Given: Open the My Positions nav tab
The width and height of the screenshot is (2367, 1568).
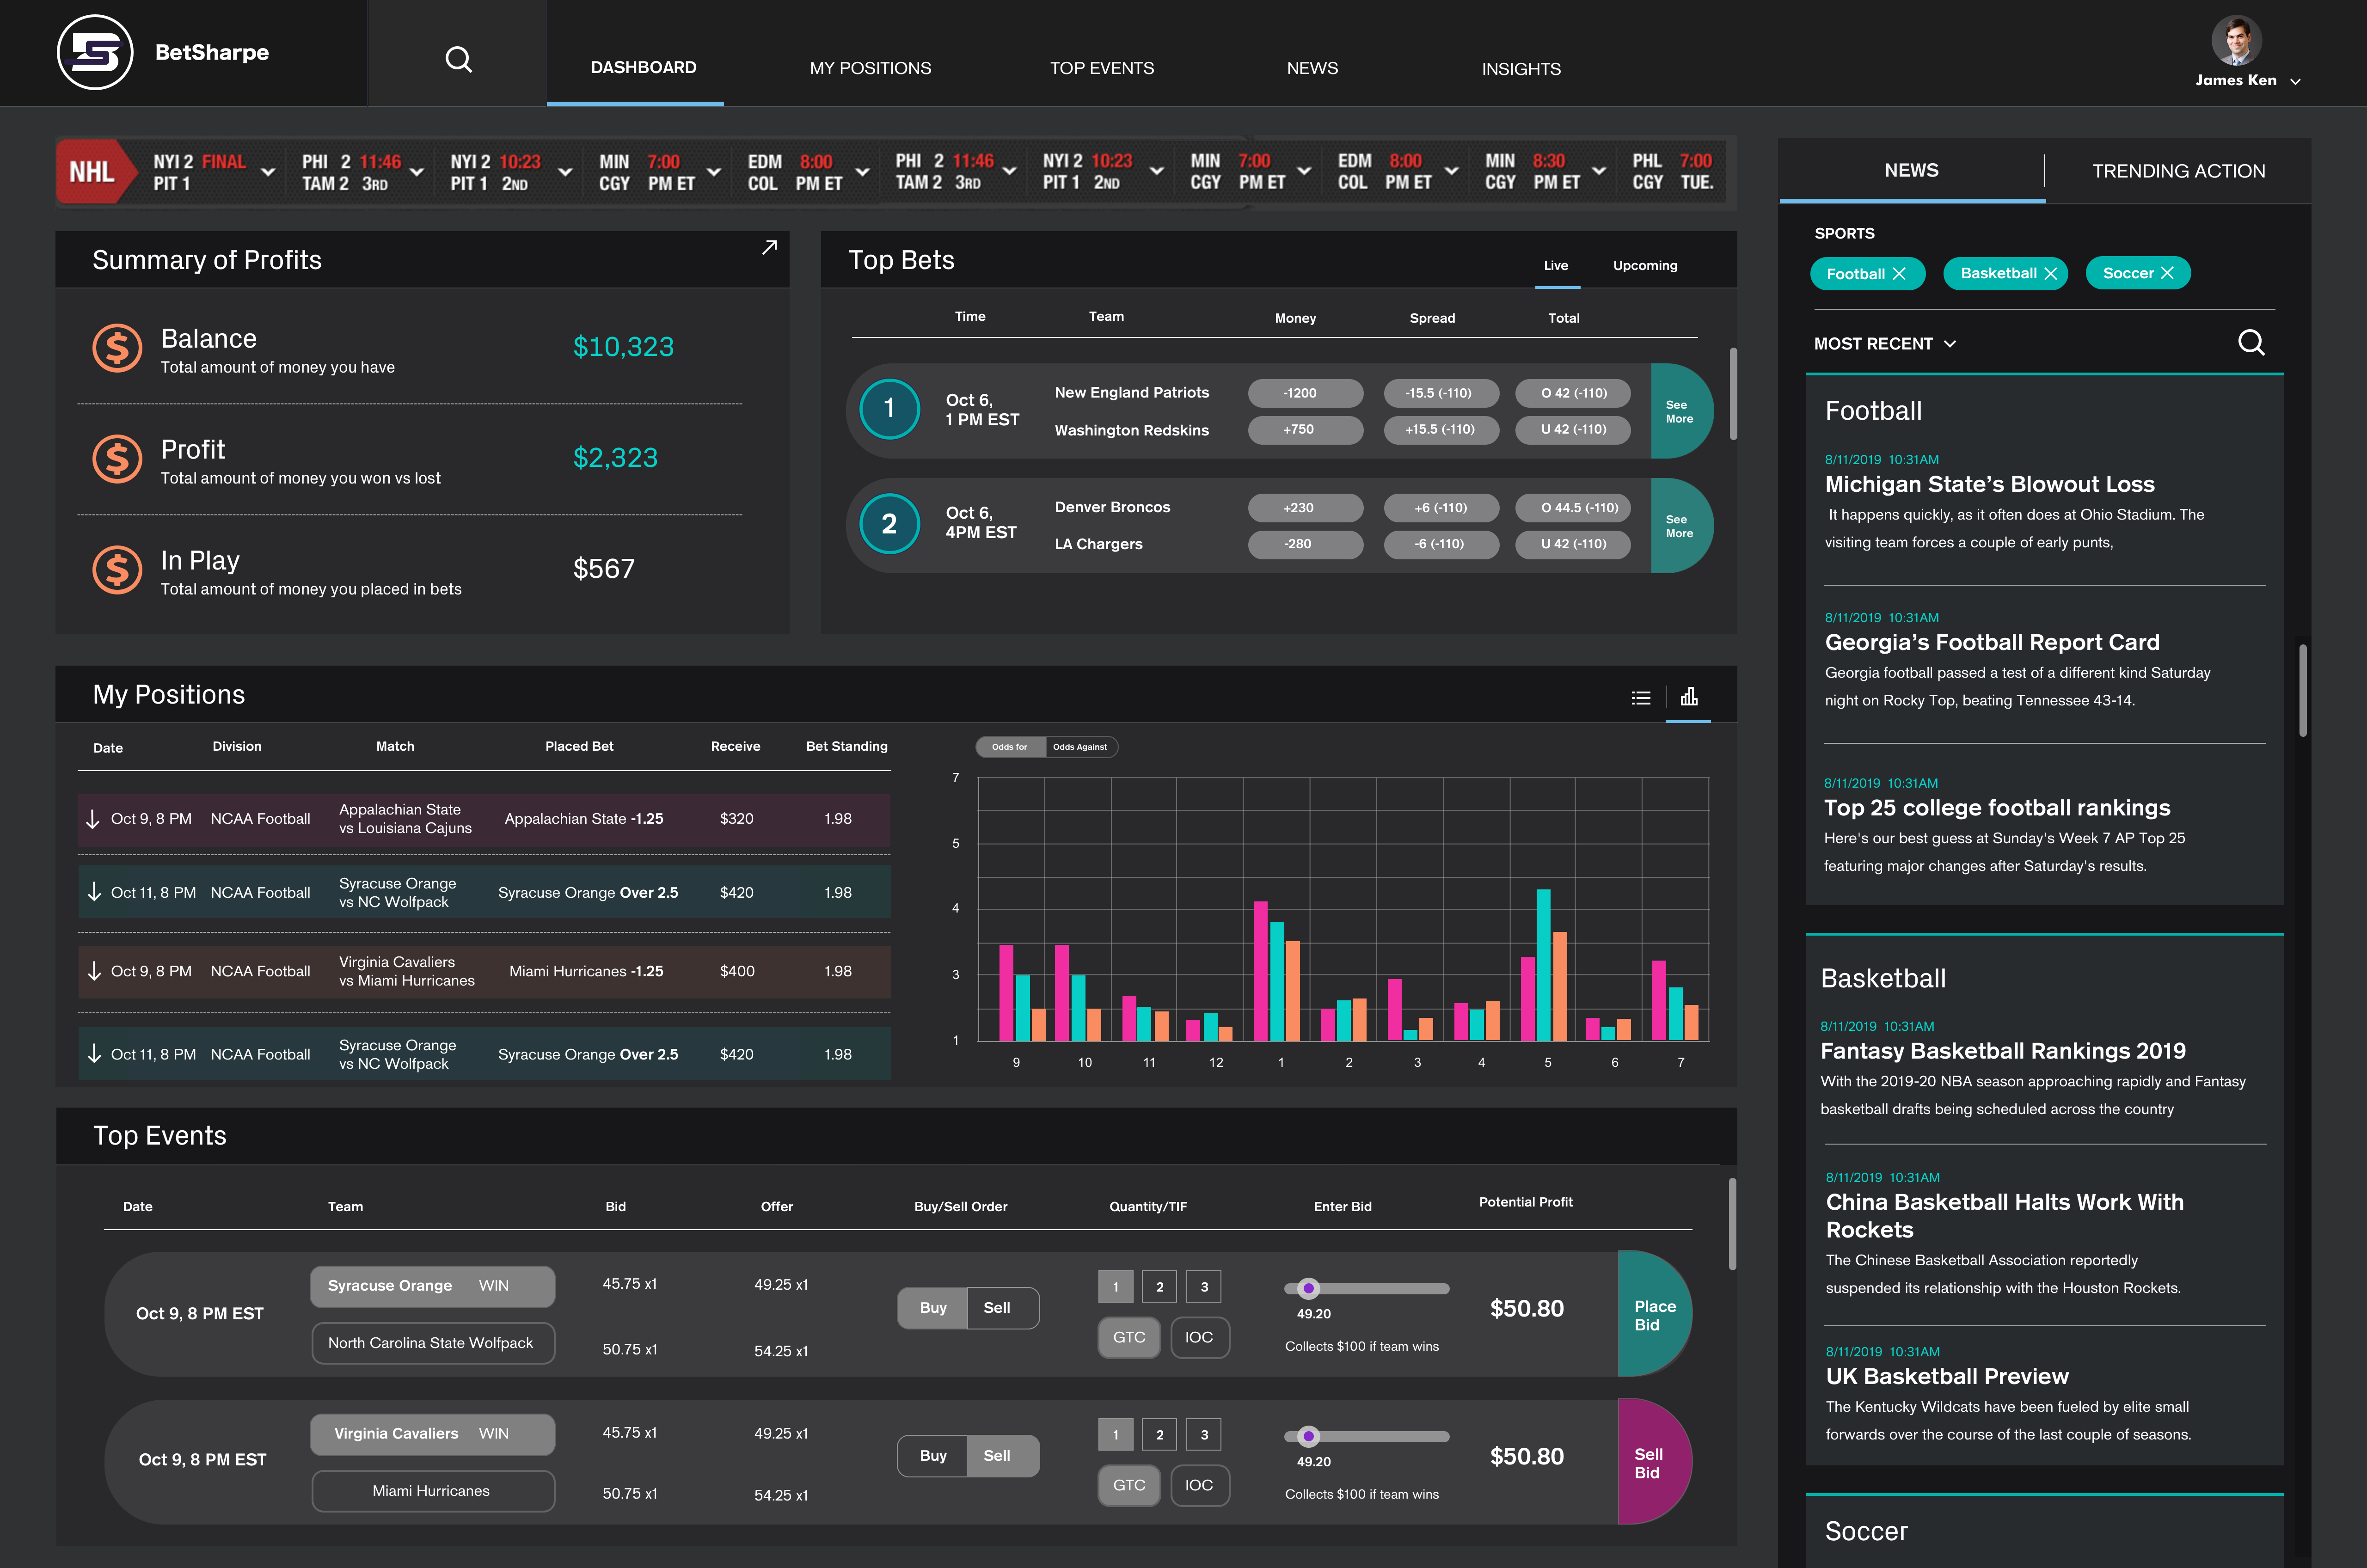Looking at the screenshot, I should (870, 68).
